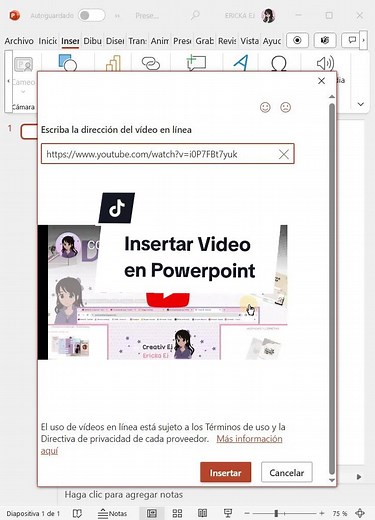Click the Cameo camera icon
This screenshot has width=375, height=520.
pyautogui.click(x=23, y=64)
